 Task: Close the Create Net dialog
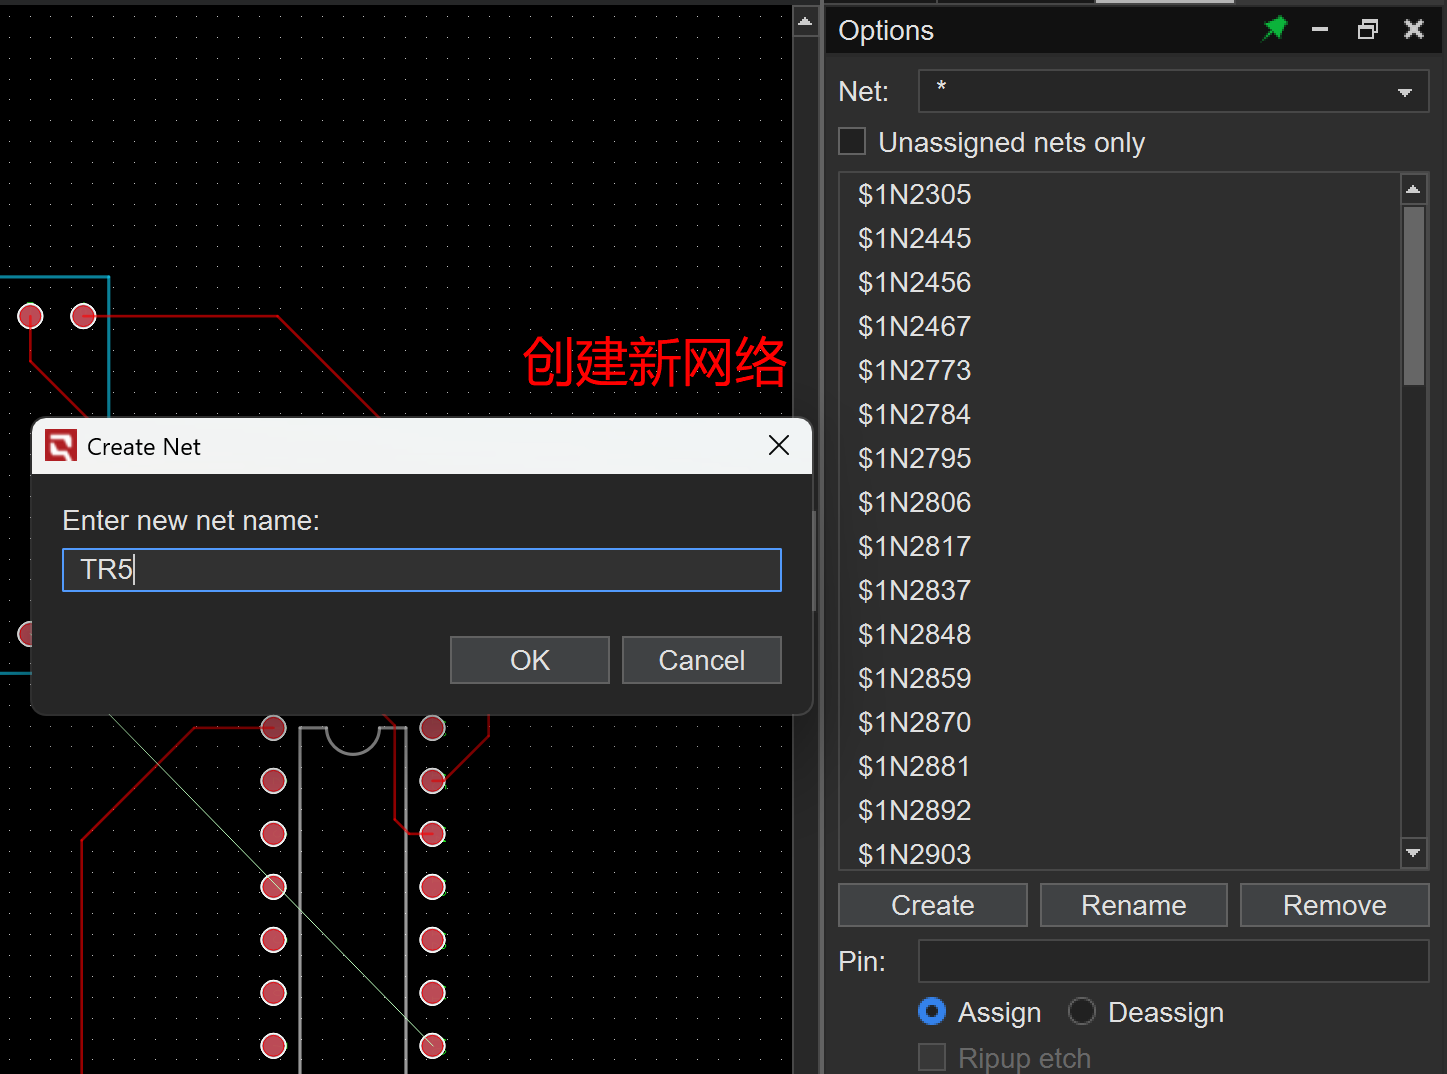click(x=779, y=445)
